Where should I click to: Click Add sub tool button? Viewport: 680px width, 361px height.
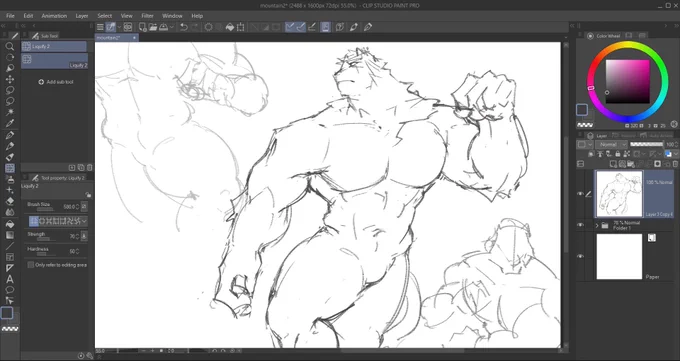[56, 82]
